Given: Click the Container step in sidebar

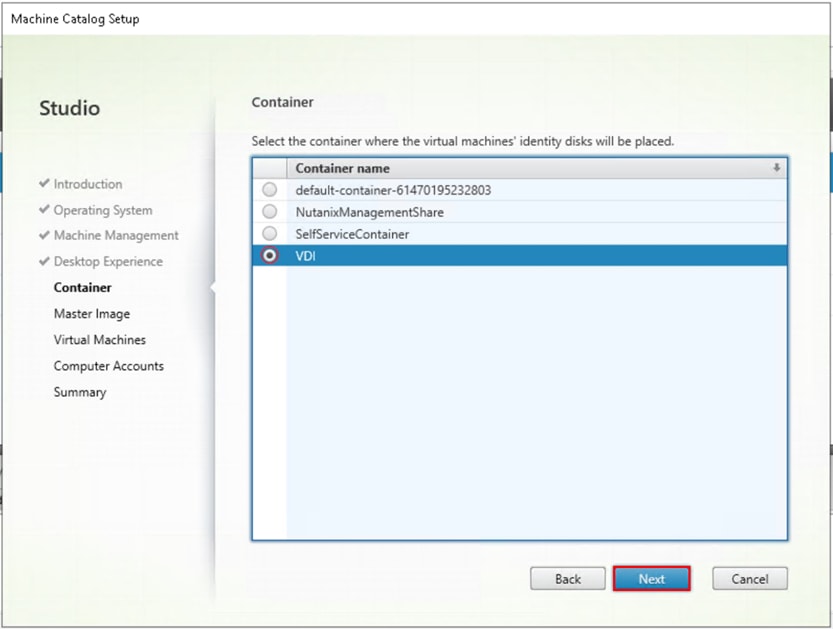Looking at the screenshot, I should (82, 287).
